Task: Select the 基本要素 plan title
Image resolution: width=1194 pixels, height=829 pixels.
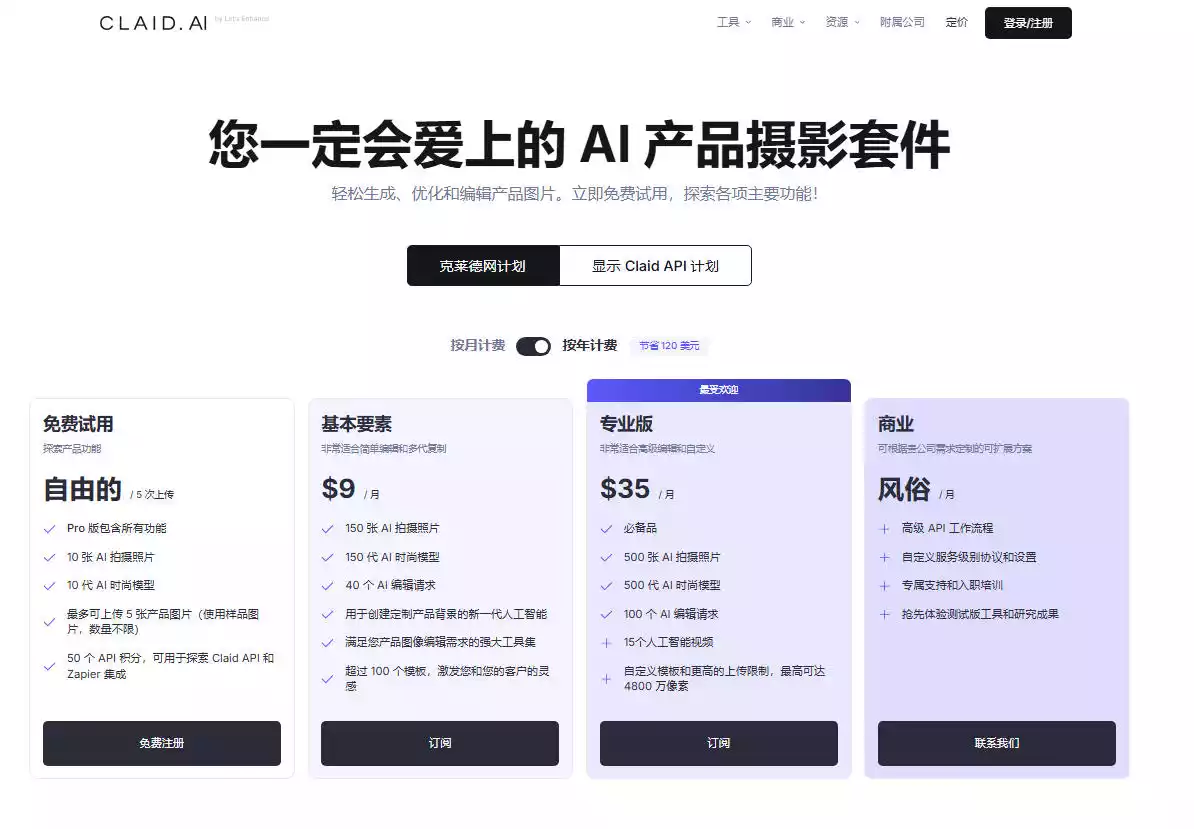Action: click(356, 424)
